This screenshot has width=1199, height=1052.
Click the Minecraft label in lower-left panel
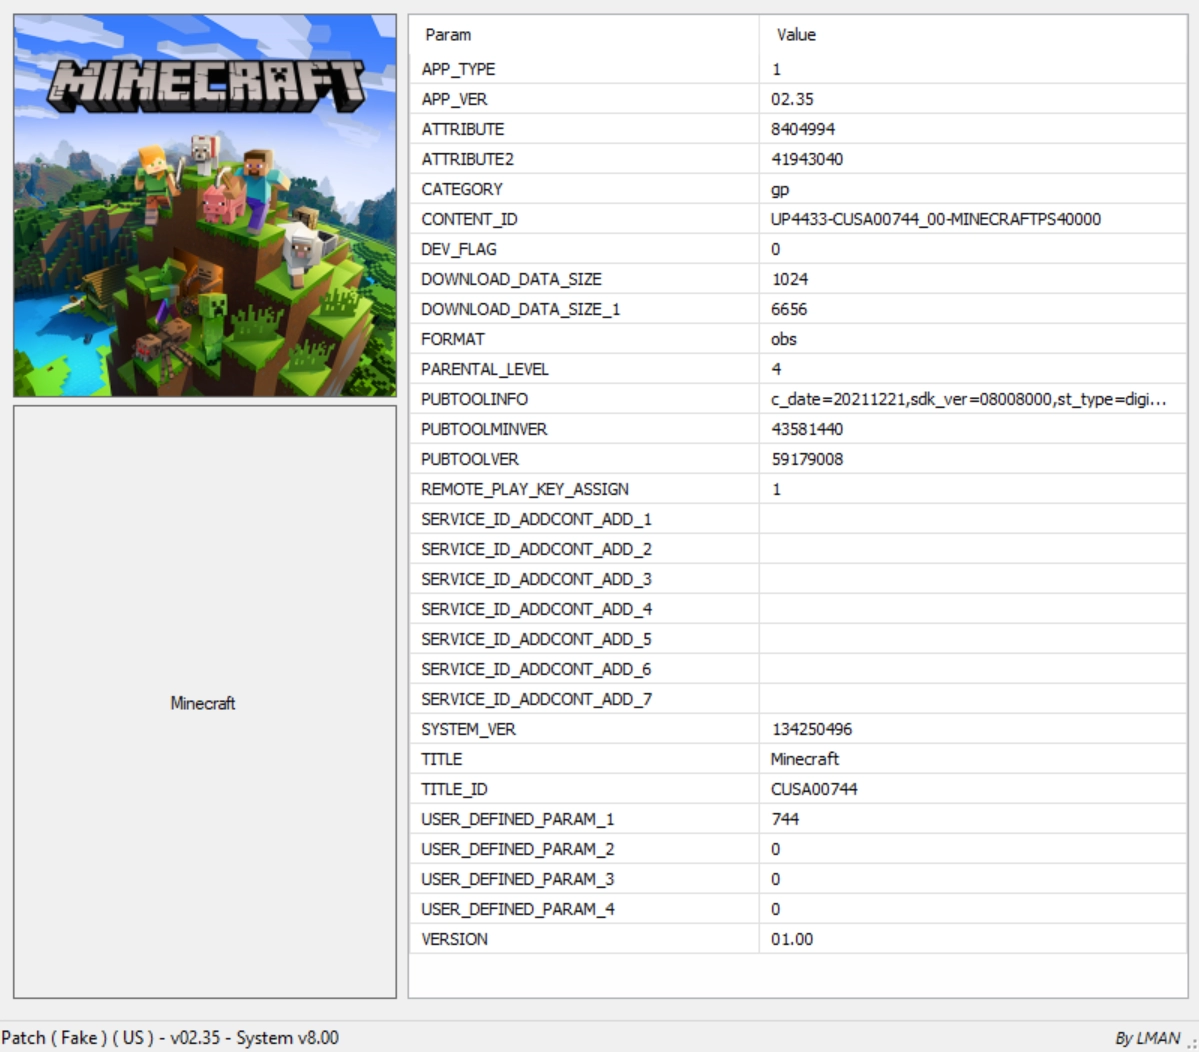click(203, 703)
